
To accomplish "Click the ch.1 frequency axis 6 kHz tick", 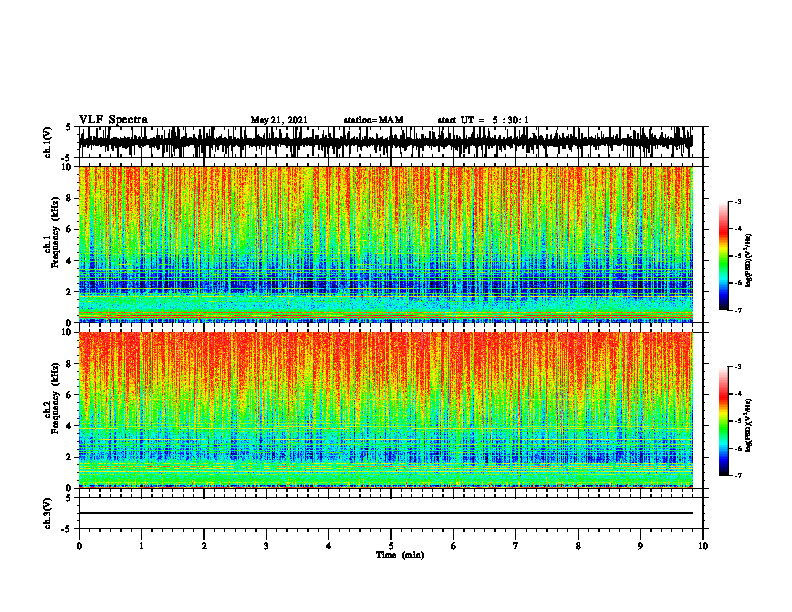I will click(69, 229).
